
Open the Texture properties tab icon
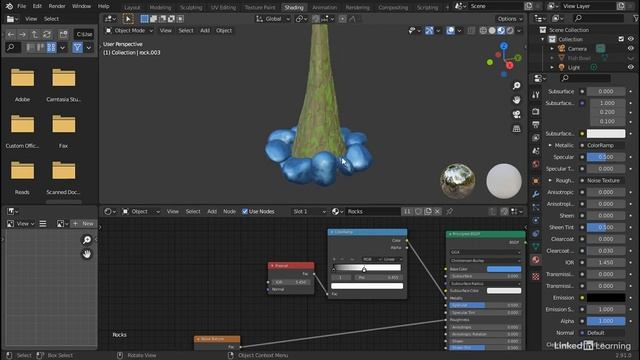[536, 277]
